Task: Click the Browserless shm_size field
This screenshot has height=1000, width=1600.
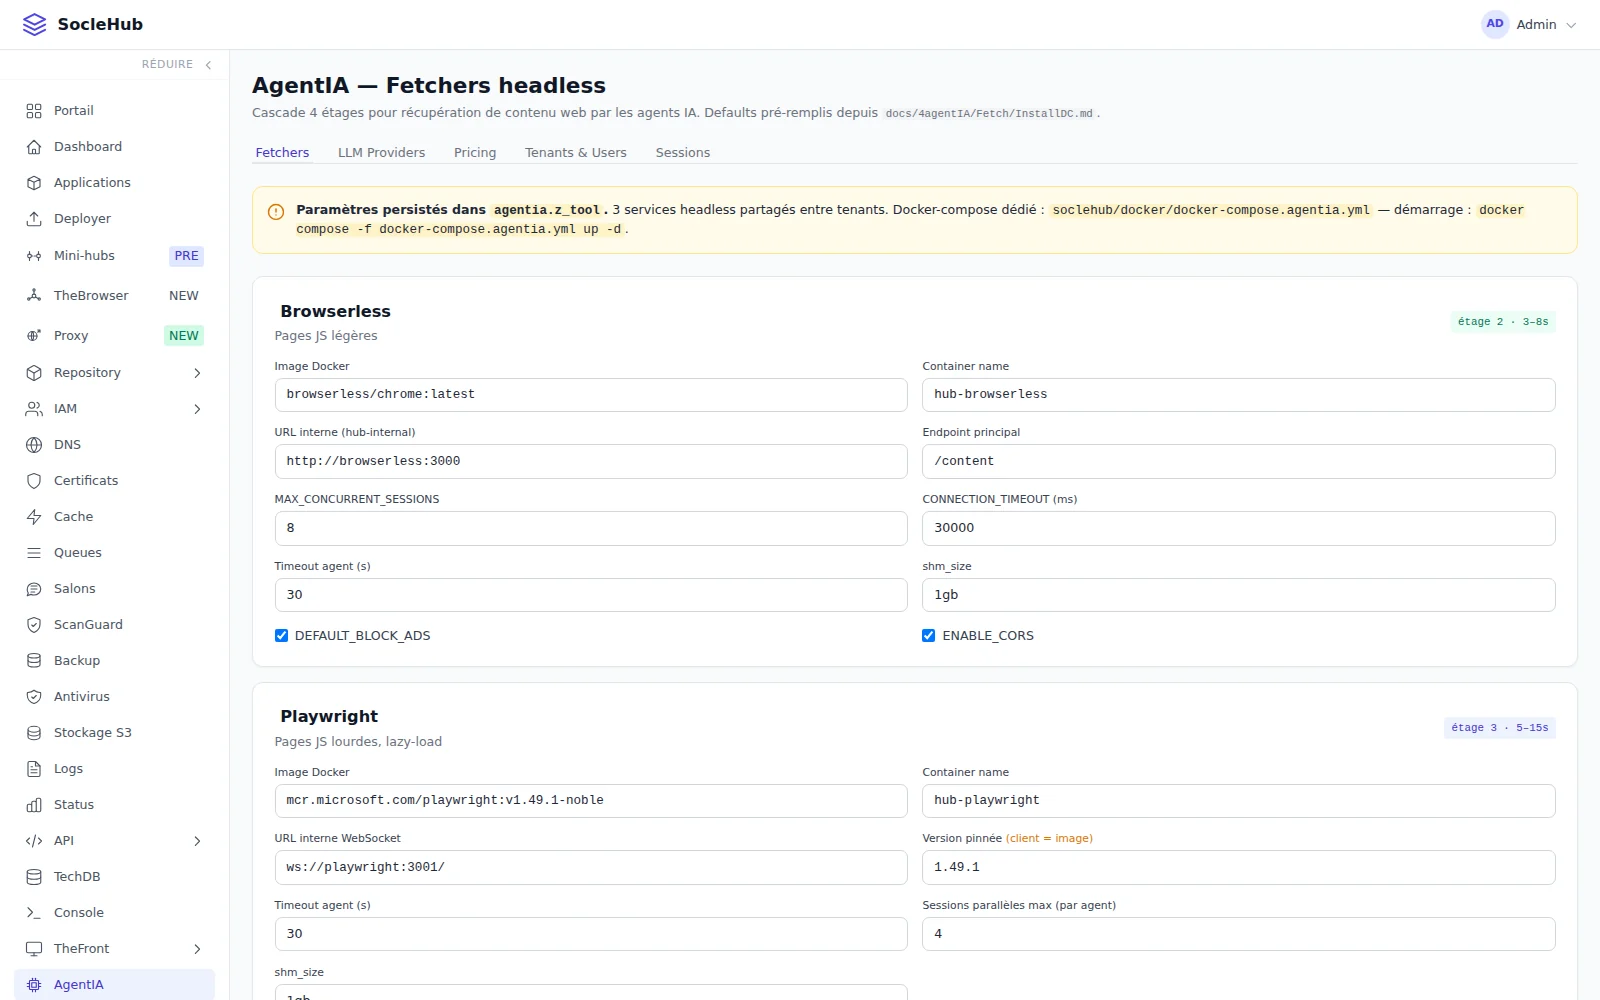Action: click(x=1239, y=595)
